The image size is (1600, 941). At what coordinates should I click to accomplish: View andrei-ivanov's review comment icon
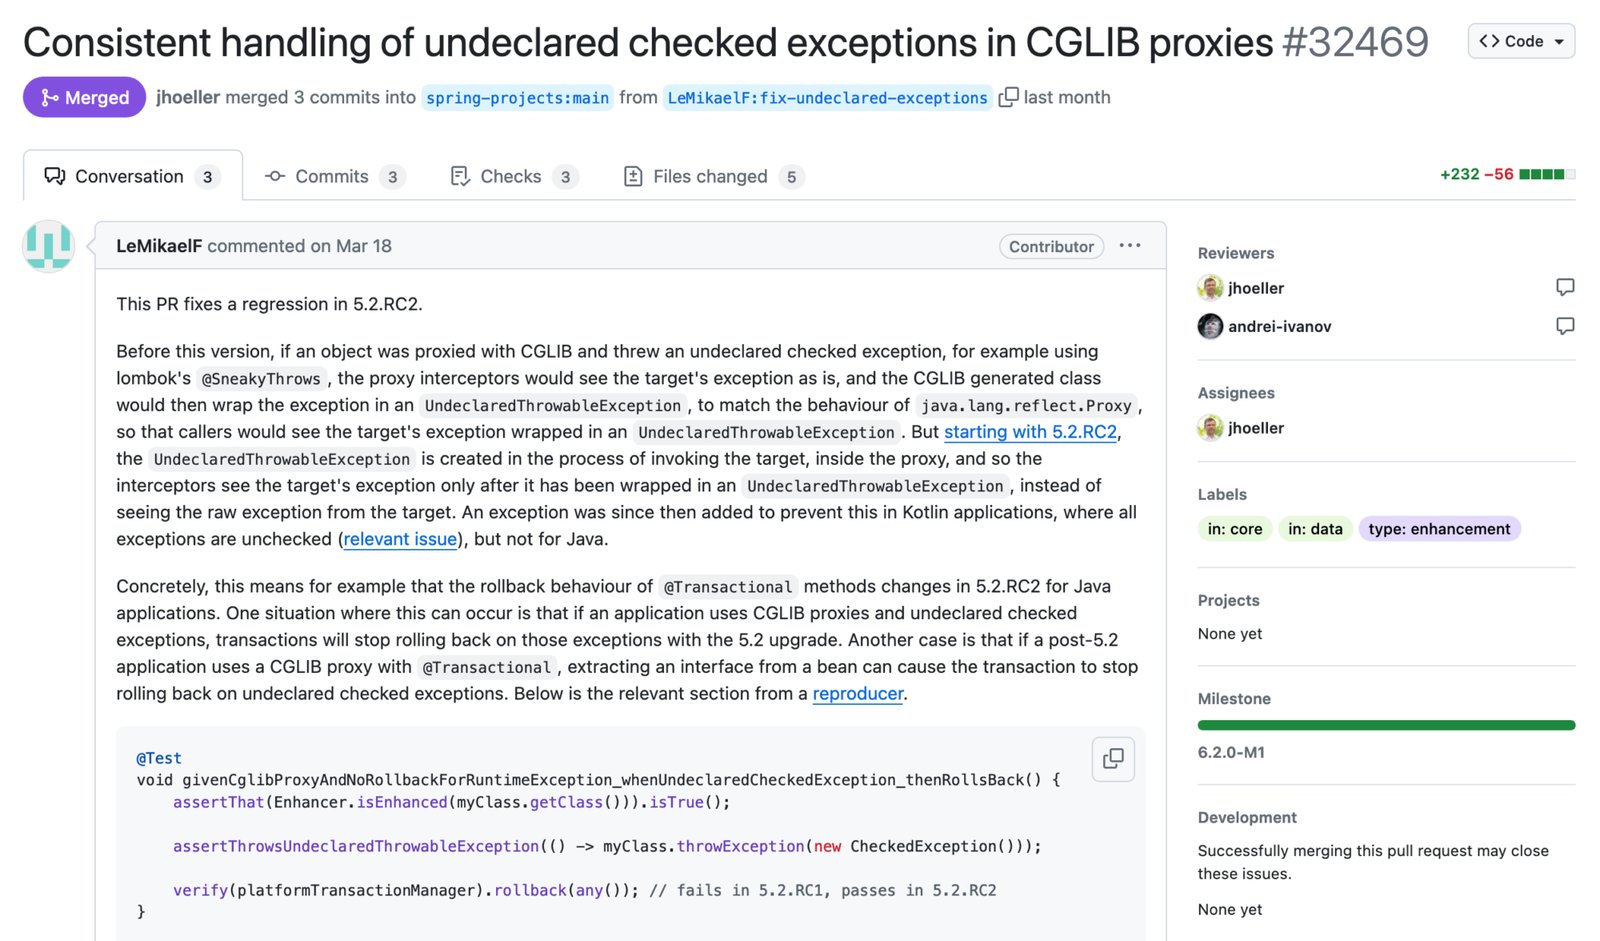pyautogui.click(x=1565, y=326)
